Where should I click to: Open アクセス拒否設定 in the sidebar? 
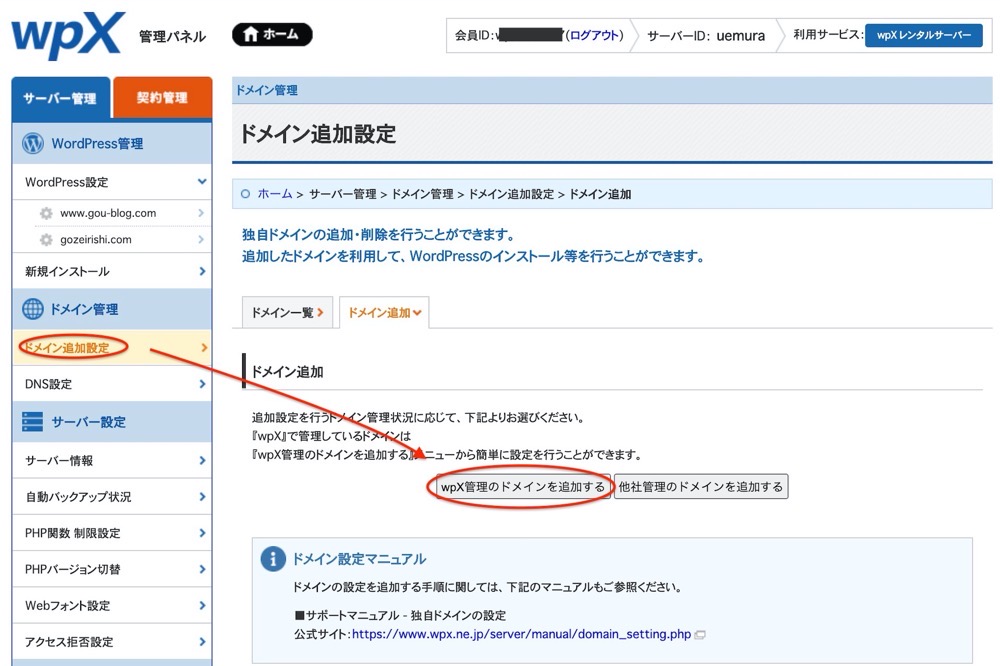(112, 642)
